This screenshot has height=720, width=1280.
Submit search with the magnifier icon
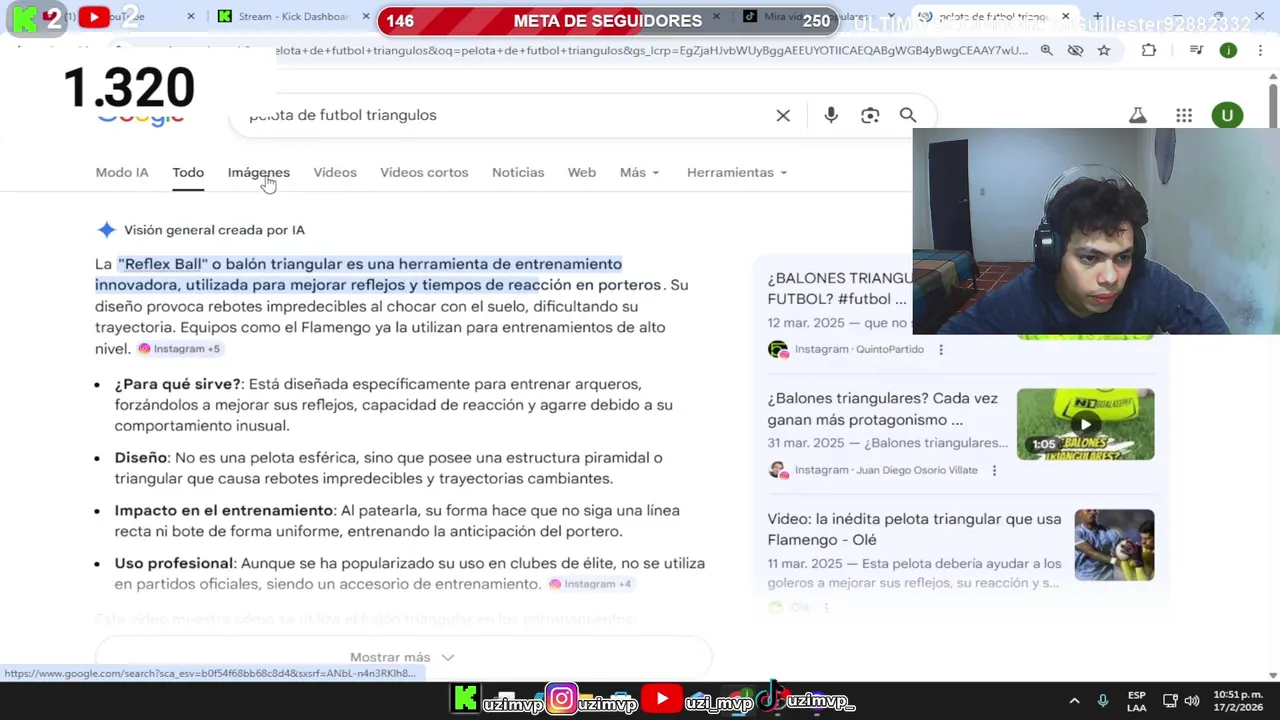pyautogui.click(x=908, y=115)
